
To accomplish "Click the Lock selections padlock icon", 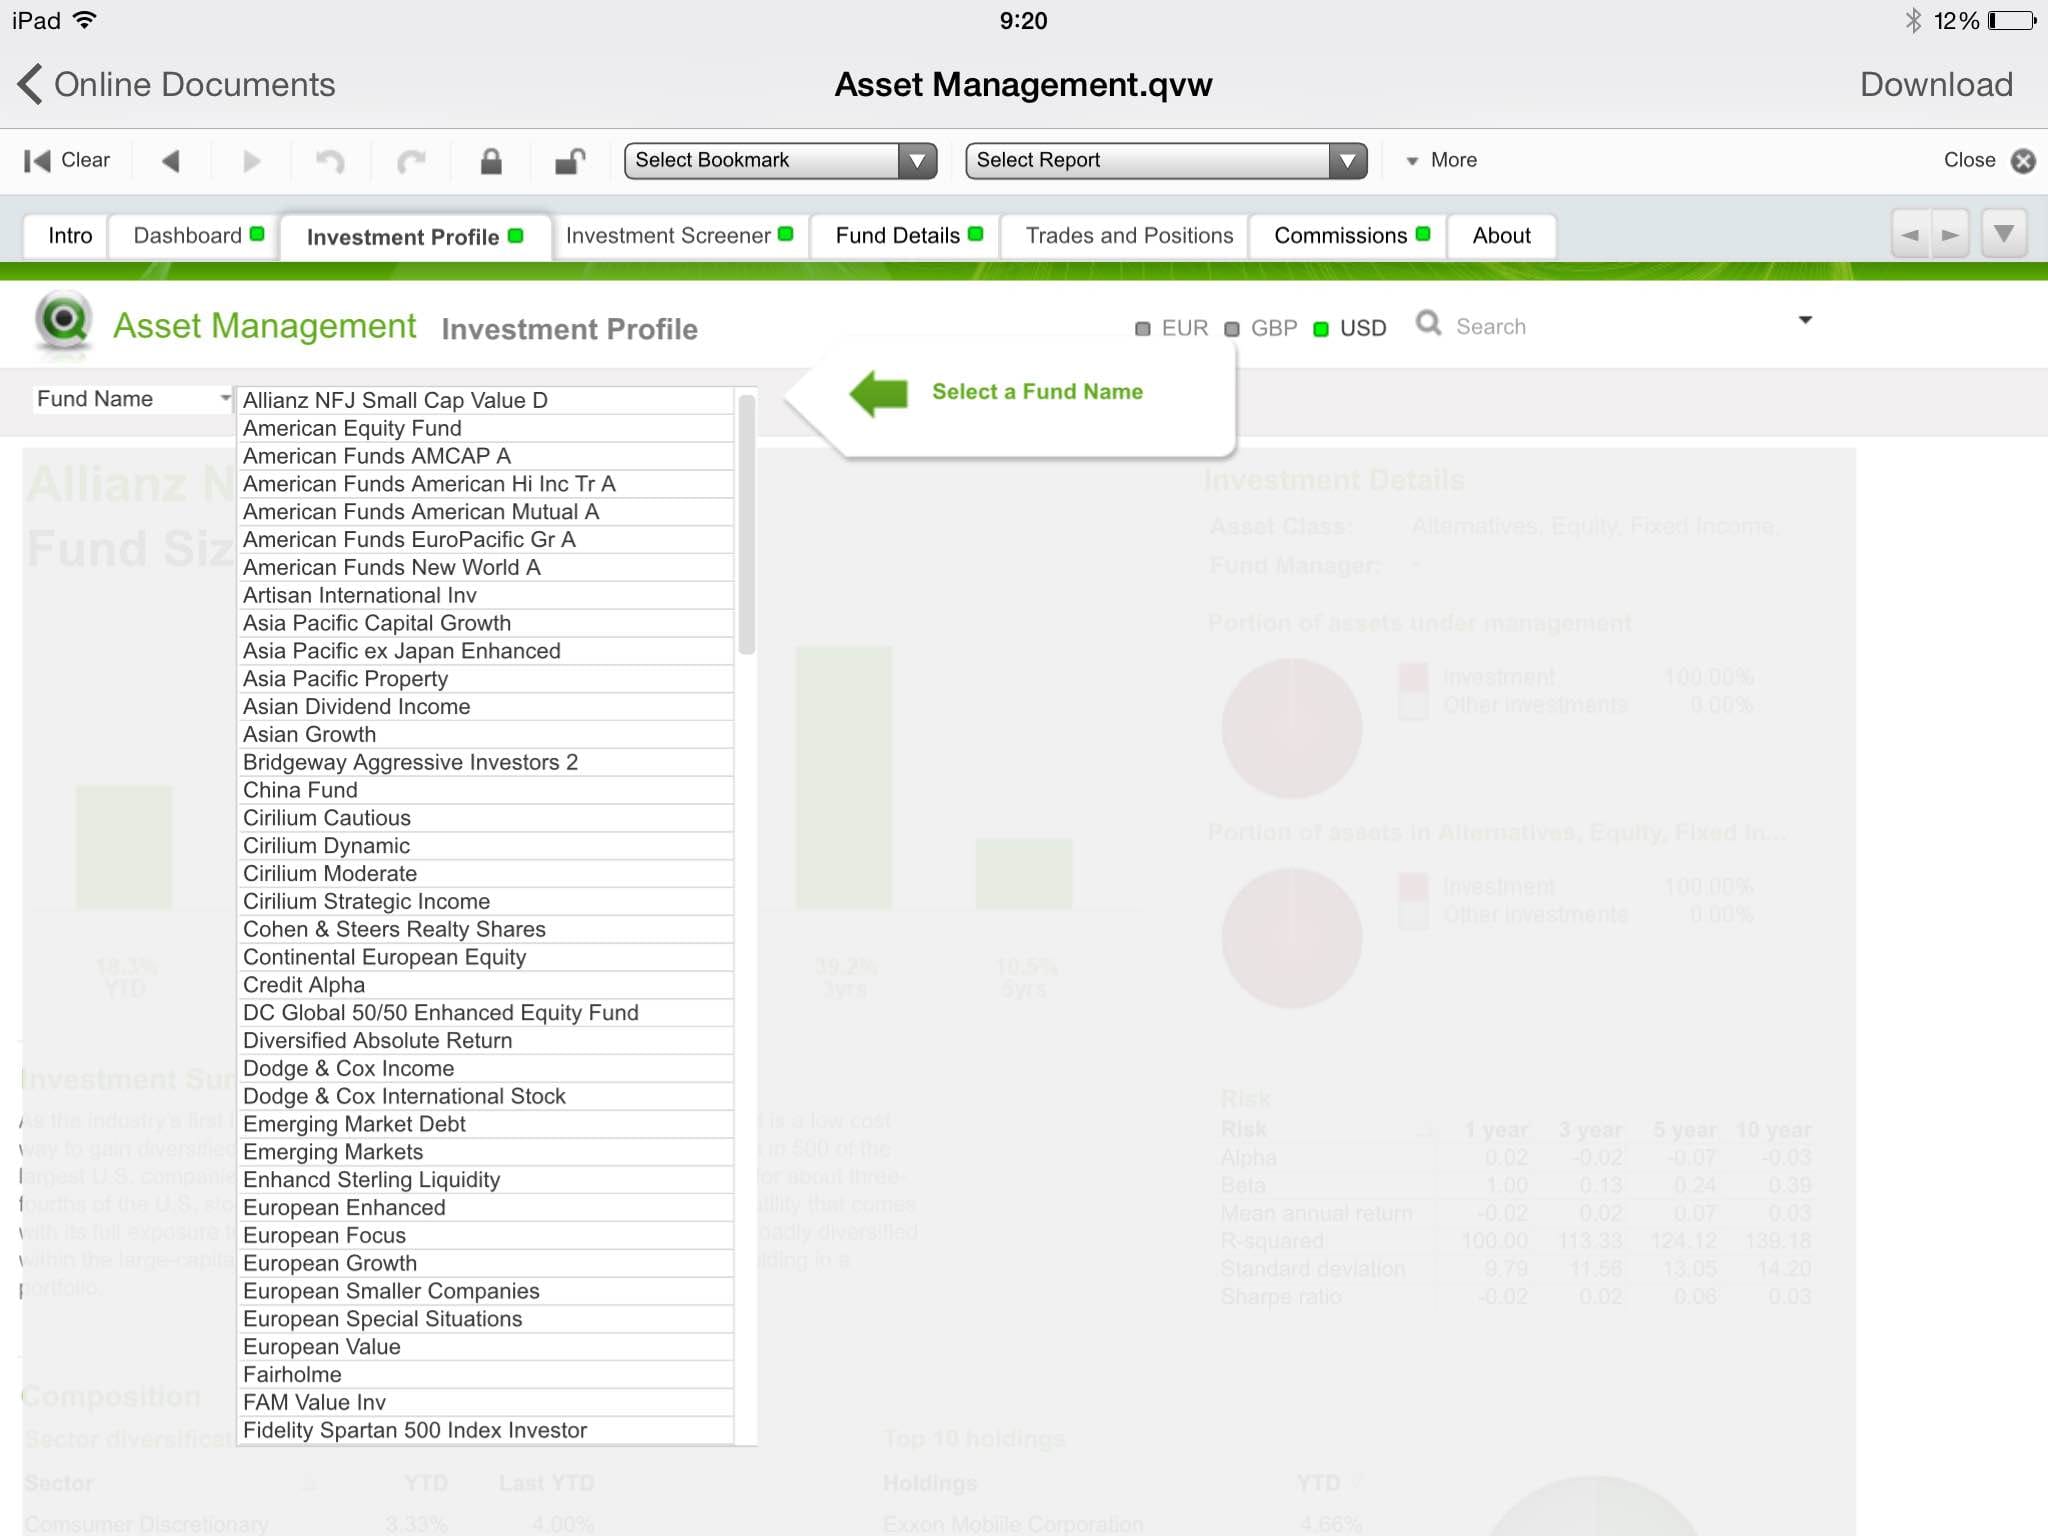I will point(491,161).
